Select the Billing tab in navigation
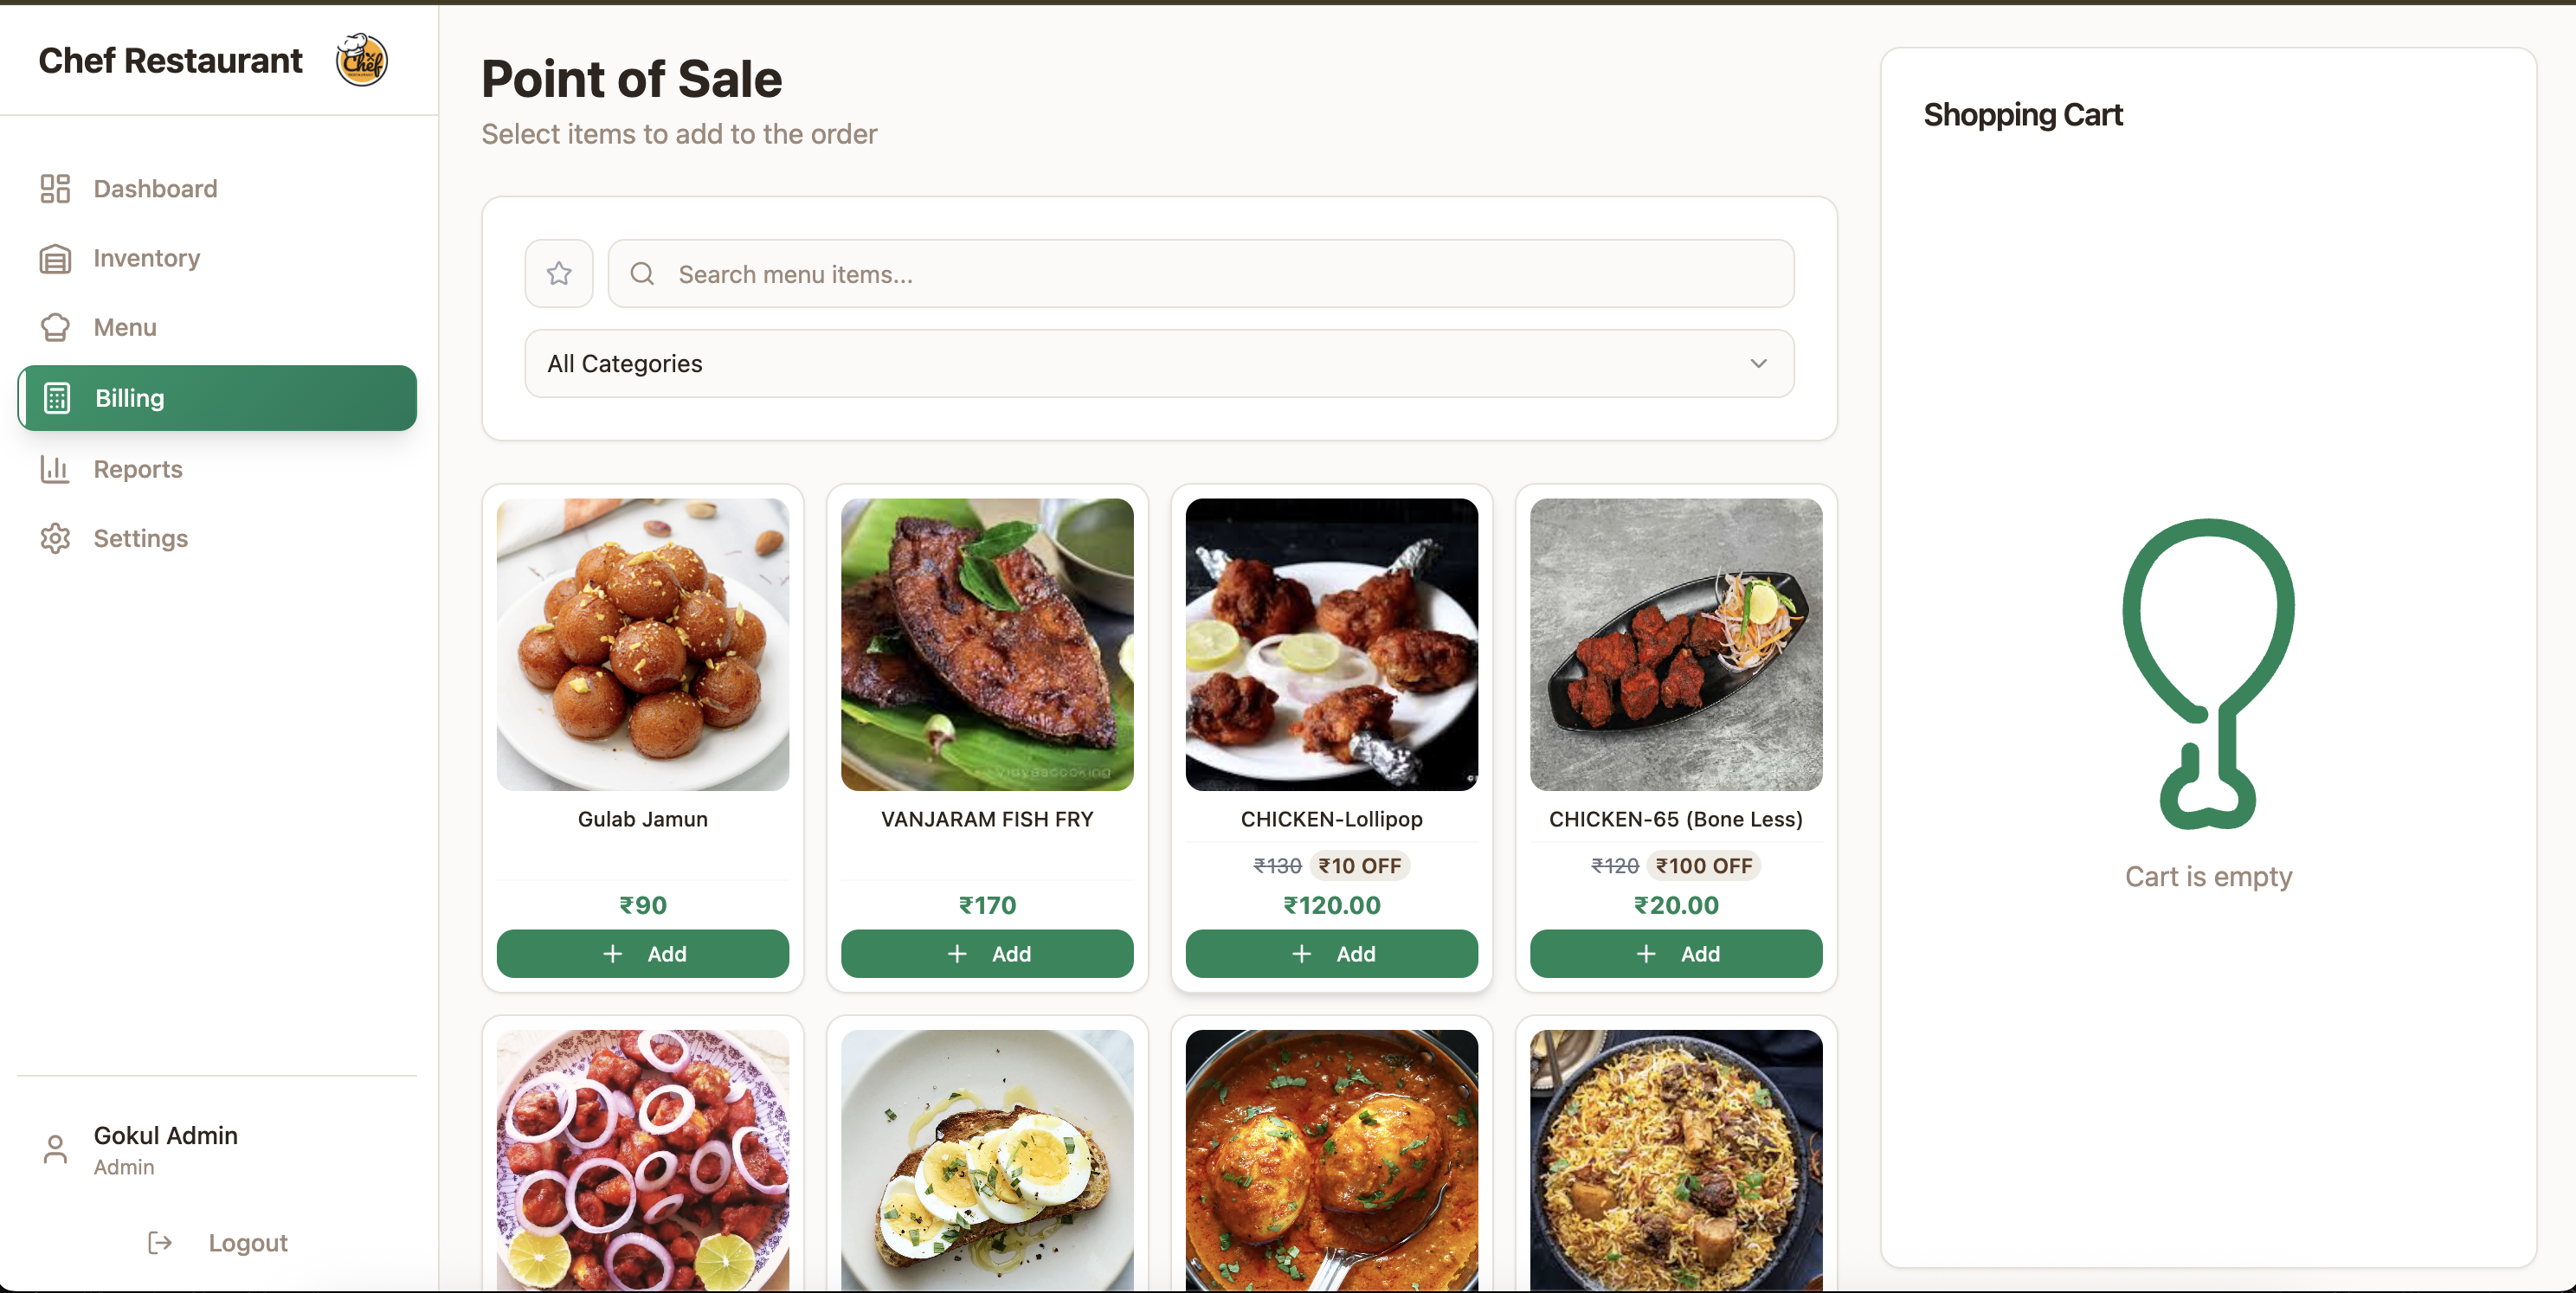This screenshot has width=2576, height=1293. (x=216, y=398)
